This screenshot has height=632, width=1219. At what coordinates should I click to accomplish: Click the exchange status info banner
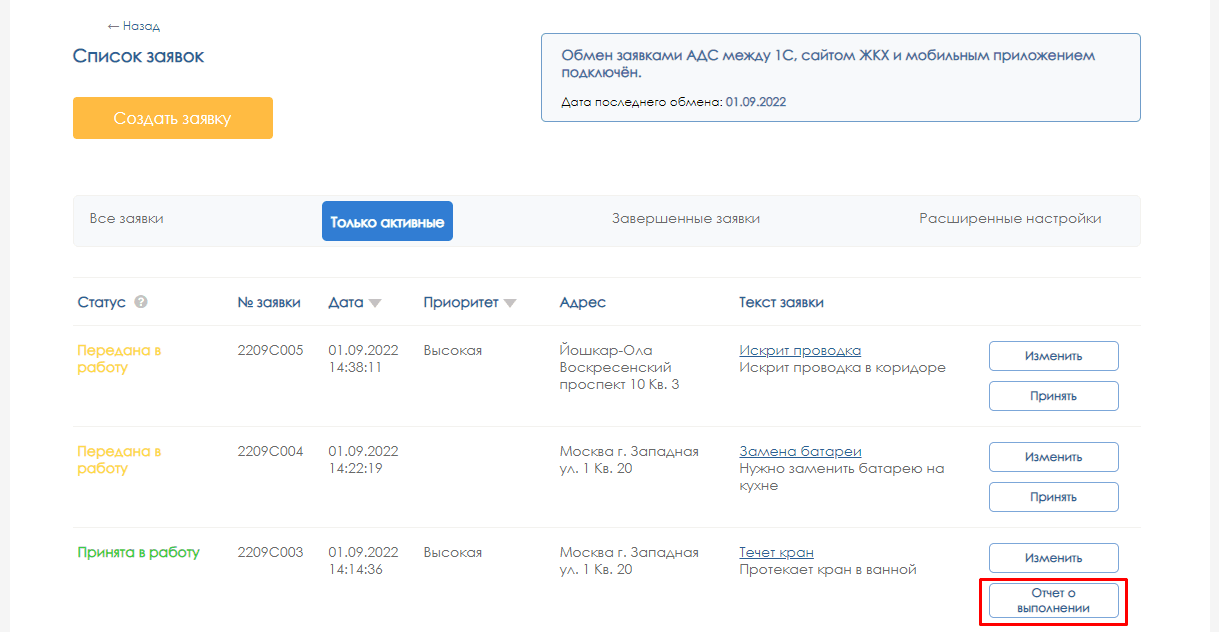click(x=840, y=78)
